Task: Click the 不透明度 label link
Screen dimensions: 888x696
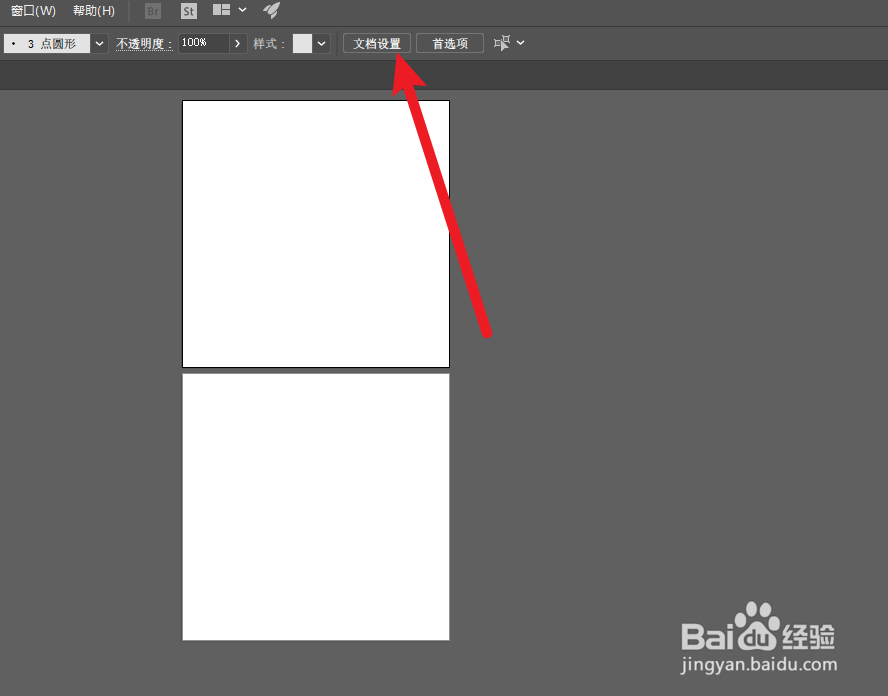Action: tap(144, 44)
